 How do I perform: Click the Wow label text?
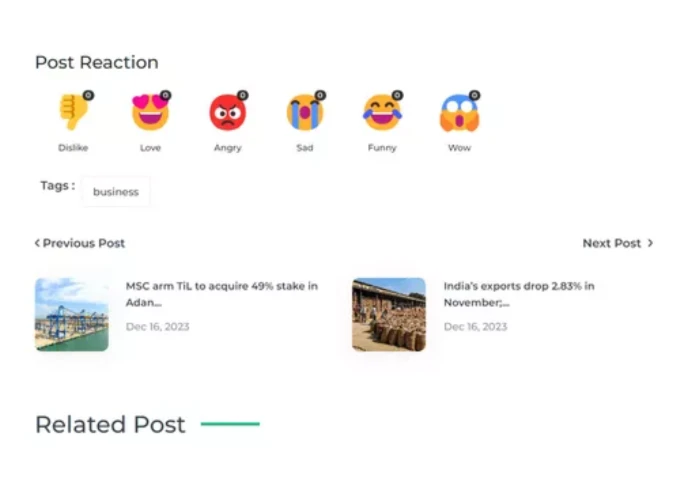pyautogui.click(x=459, y=148)
